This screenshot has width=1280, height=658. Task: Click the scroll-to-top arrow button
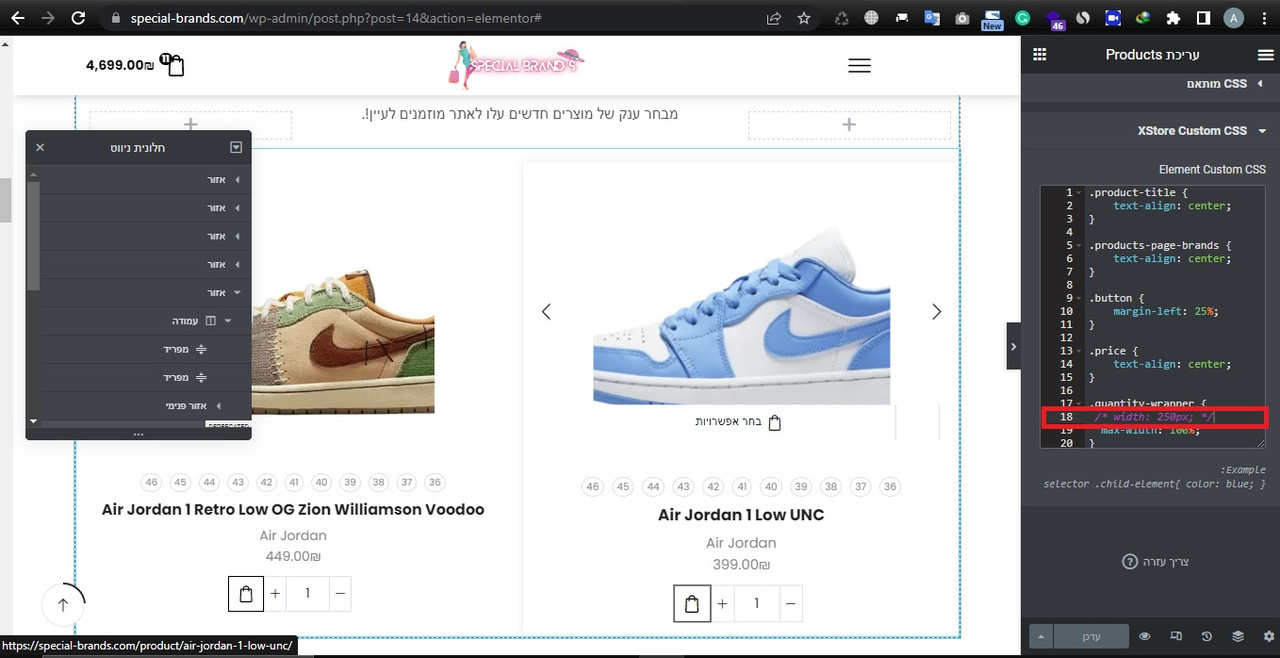63,604
